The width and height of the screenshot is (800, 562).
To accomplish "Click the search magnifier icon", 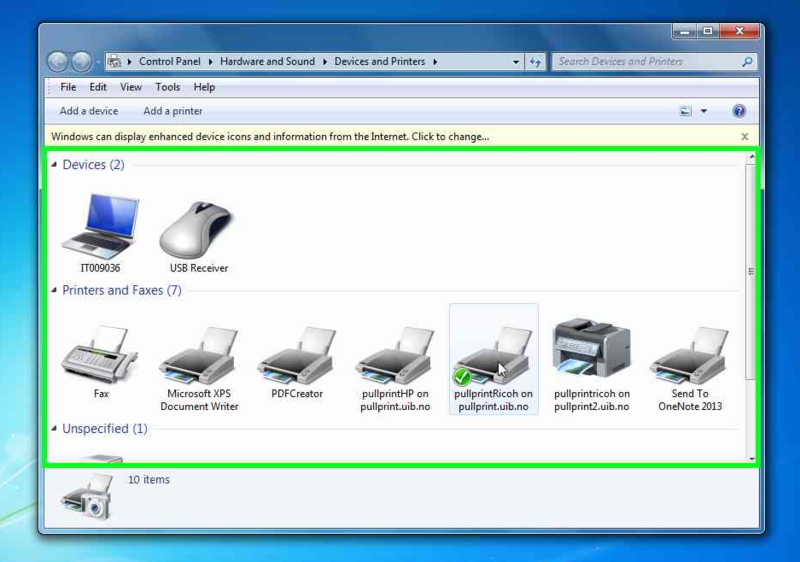I will point(747,62).
